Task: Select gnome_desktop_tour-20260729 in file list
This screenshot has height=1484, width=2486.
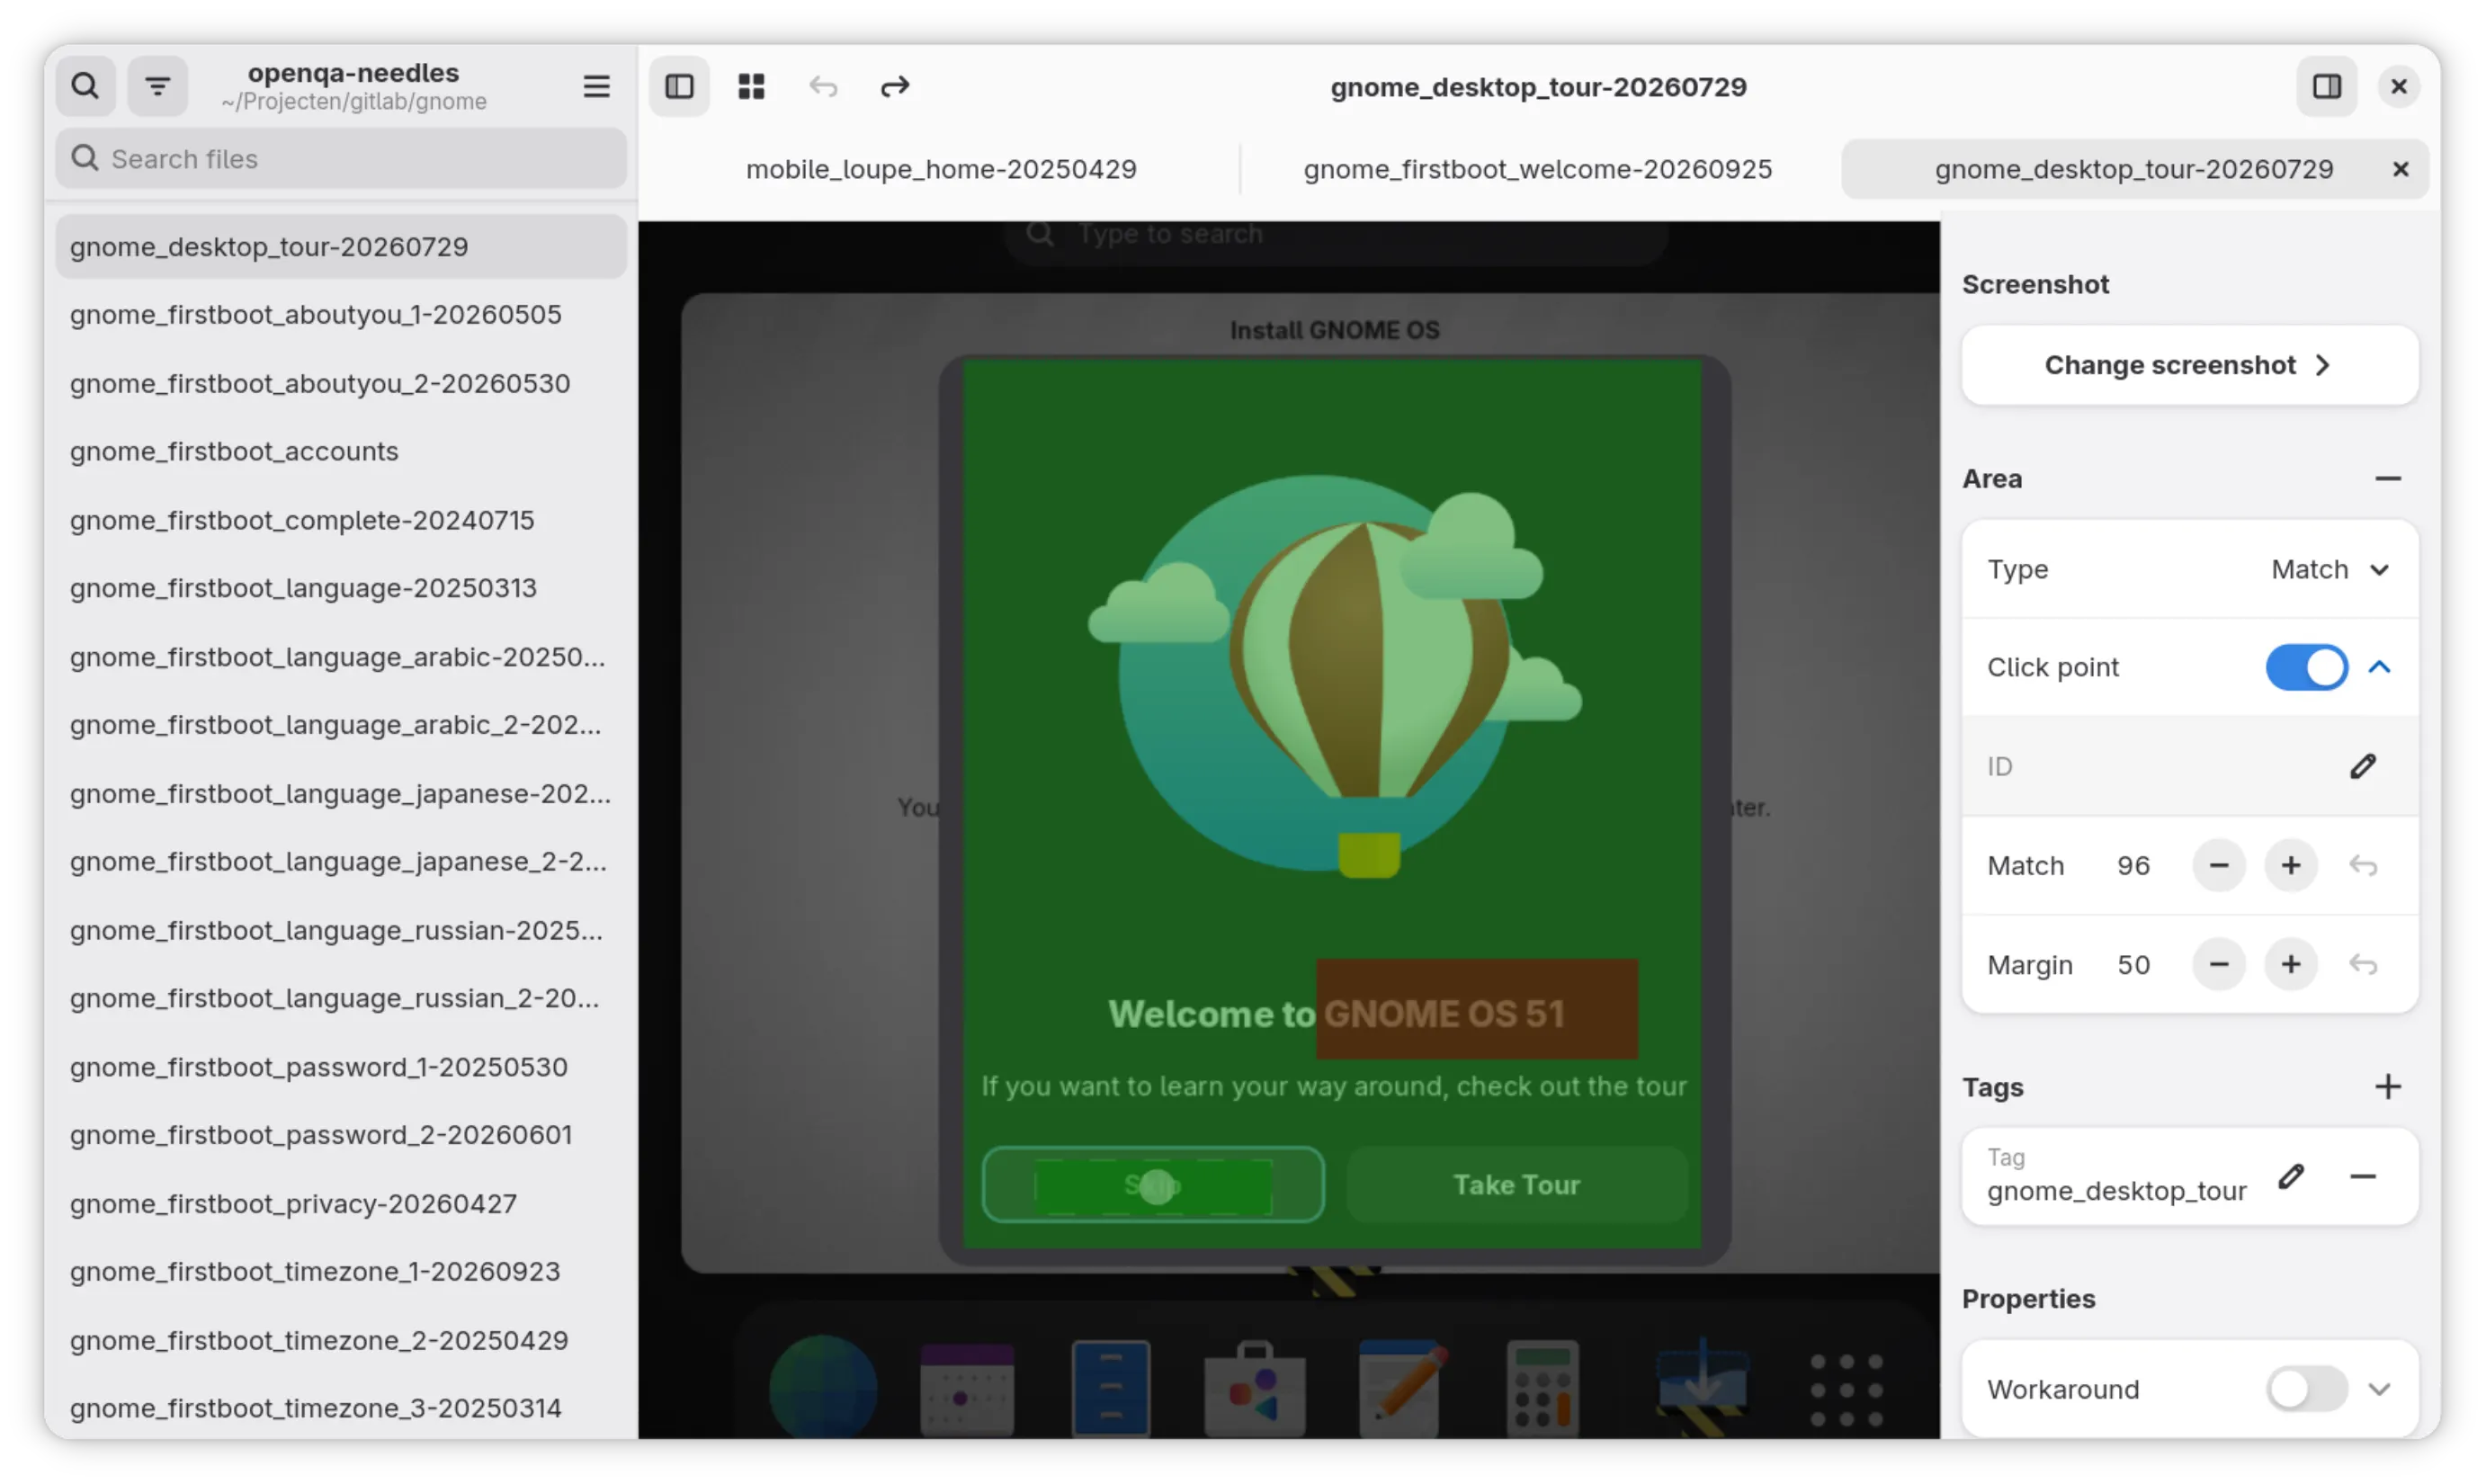Action: 341,246
